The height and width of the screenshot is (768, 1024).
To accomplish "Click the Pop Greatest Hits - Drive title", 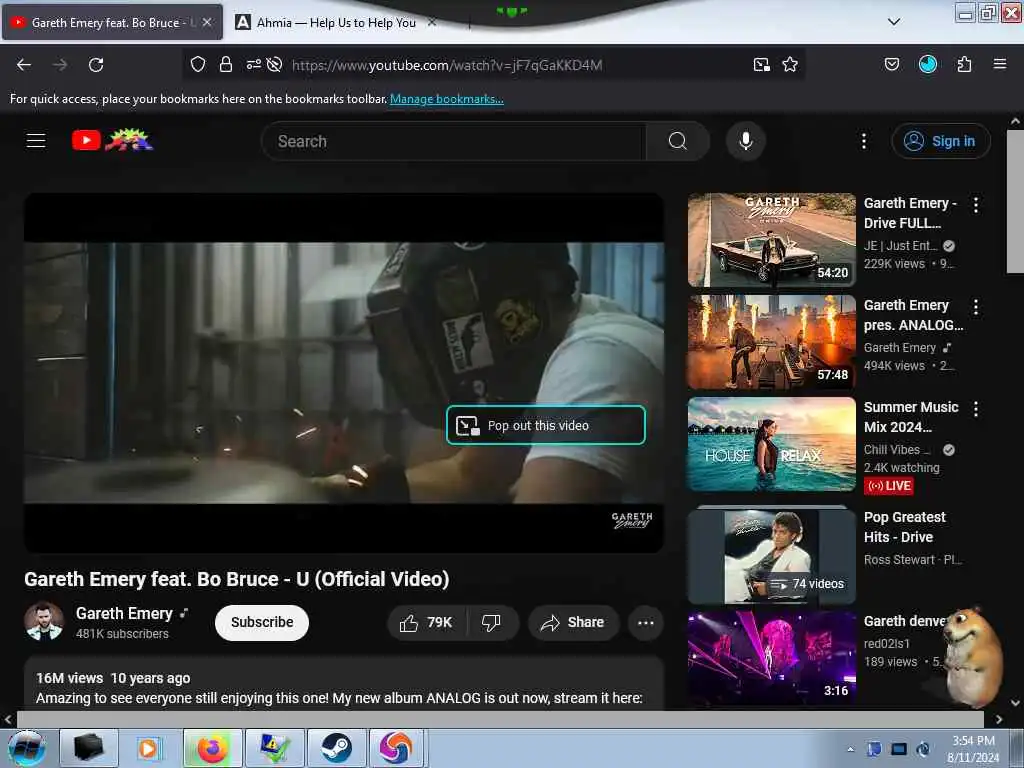I will (904, 527).
